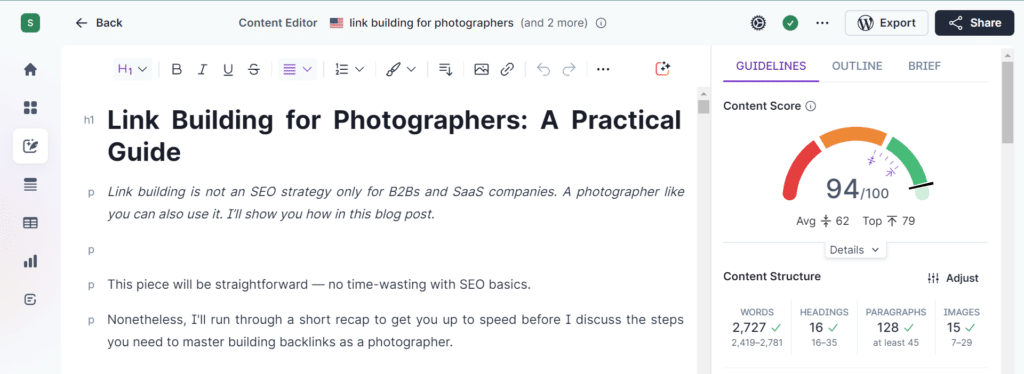The width and height of the screenshot is (1024, 374).
Task: Toggle underline formatting
Action: tap(228, 69)
